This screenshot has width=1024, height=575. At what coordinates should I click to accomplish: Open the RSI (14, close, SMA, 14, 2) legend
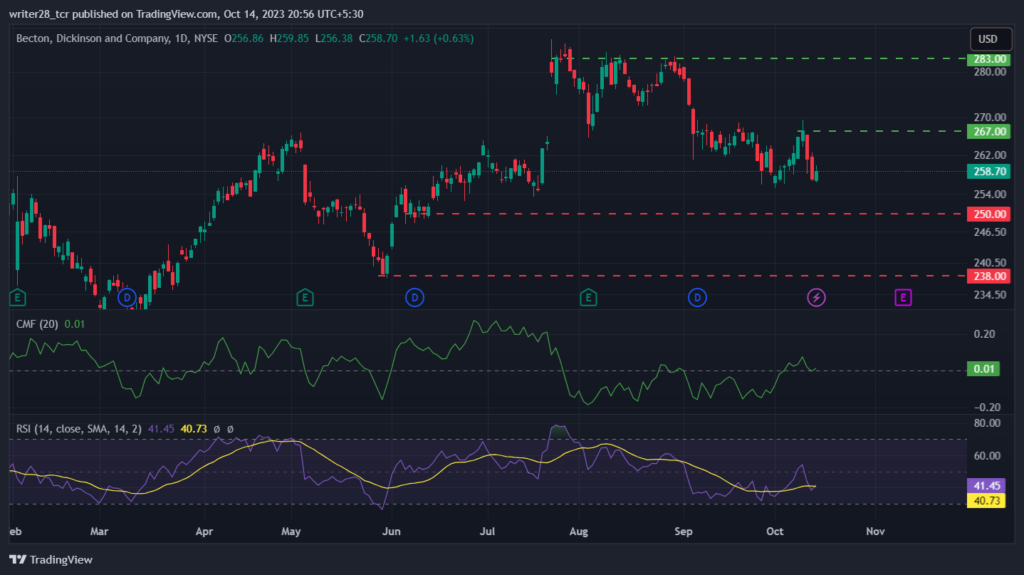click(x=78, y=429)
